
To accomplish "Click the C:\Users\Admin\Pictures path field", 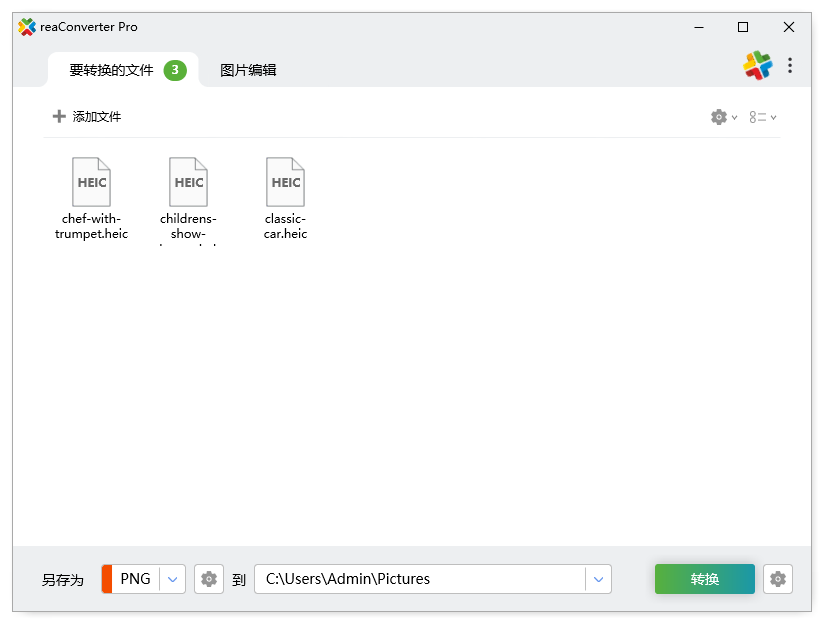I will (x=420, y=579).
